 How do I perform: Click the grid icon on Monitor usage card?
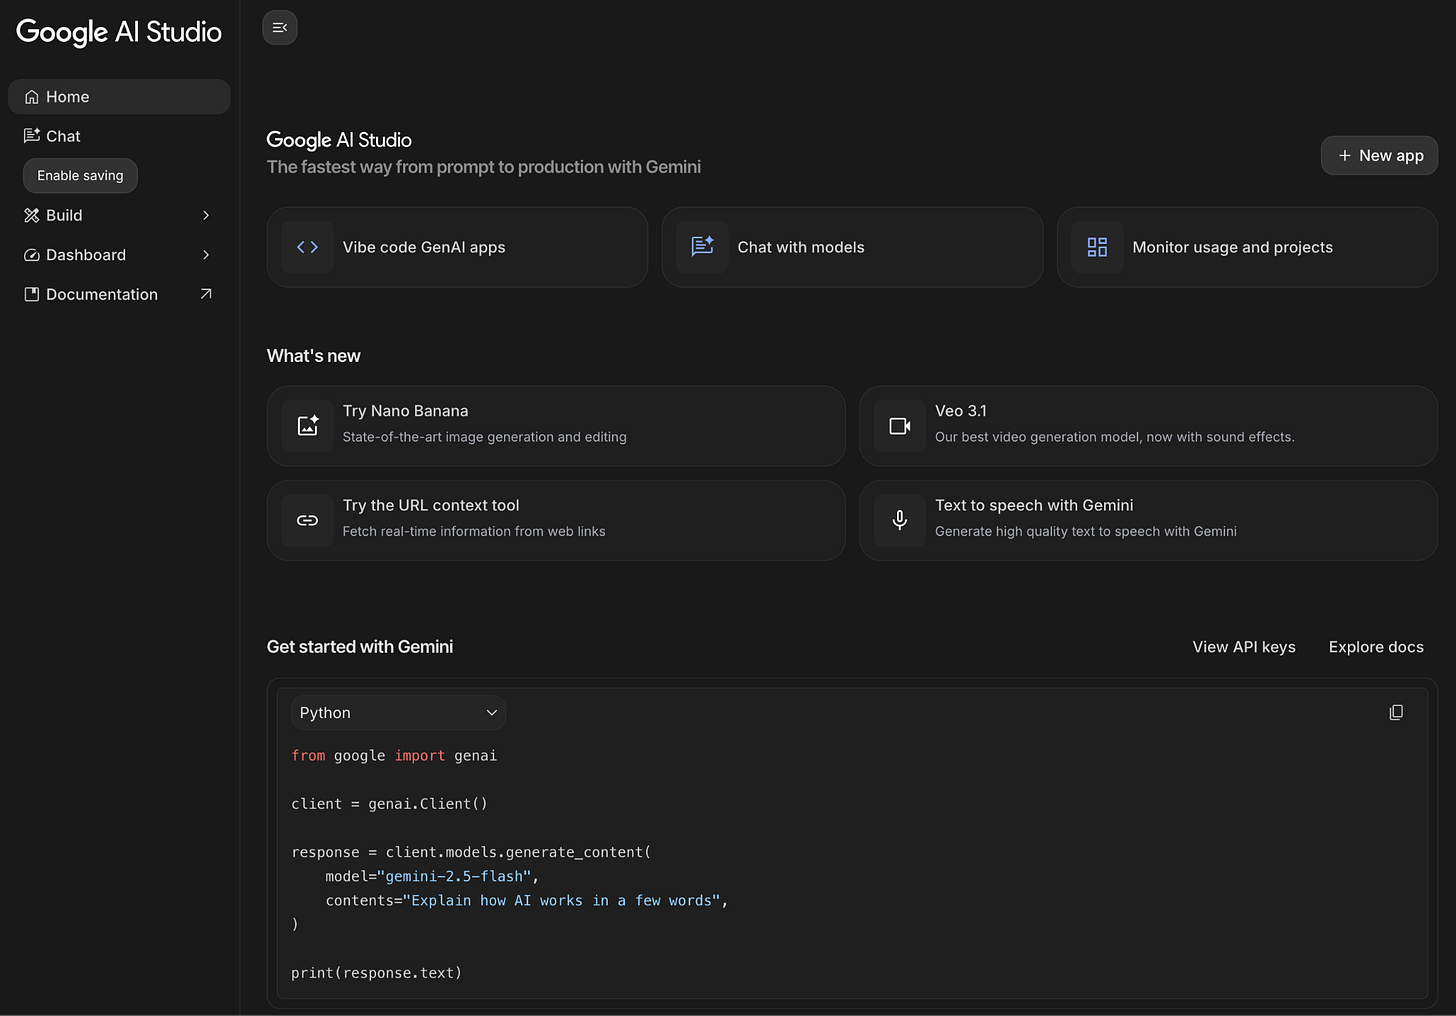pos(1097,247)
